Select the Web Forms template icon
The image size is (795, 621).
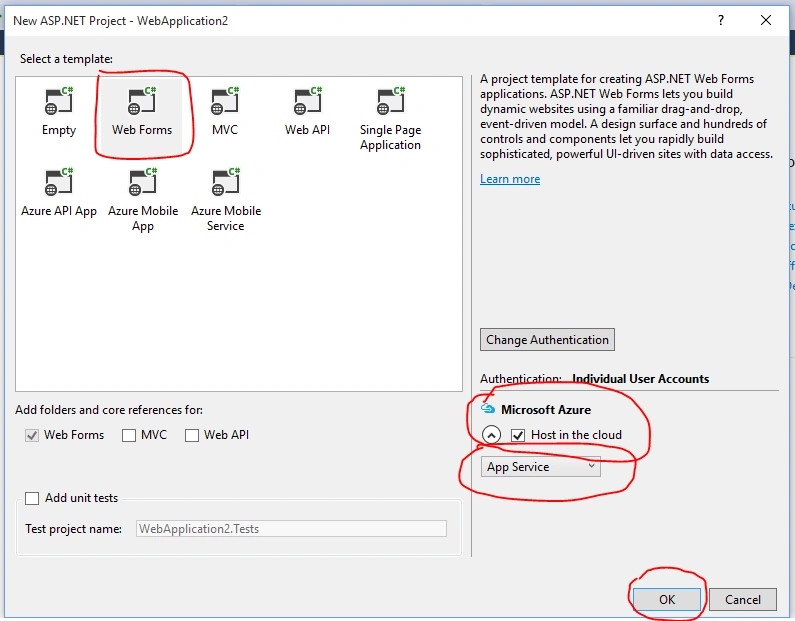tap(142, 100)
